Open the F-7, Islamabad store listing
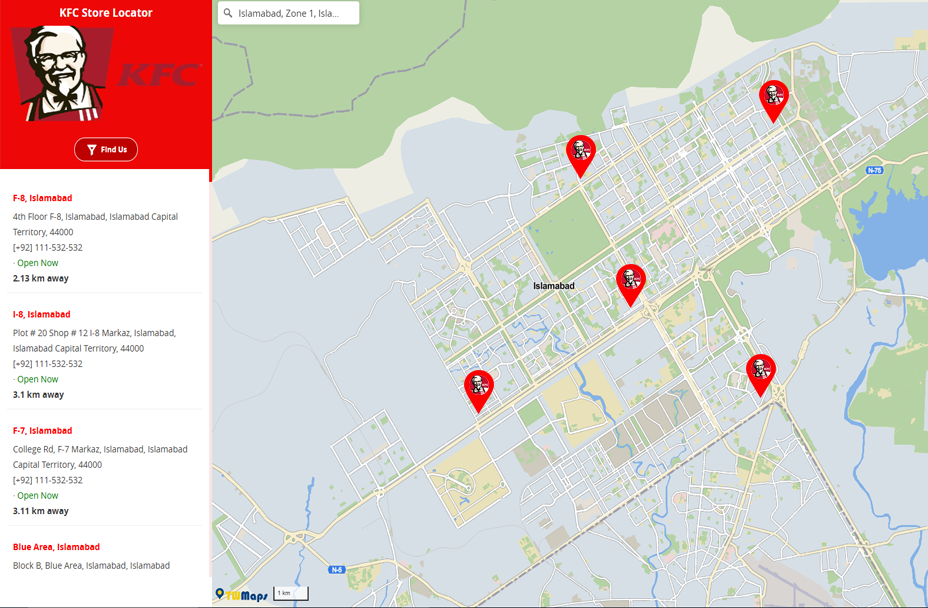The width and height of the screenshot is (928, 608). (42, 431)
